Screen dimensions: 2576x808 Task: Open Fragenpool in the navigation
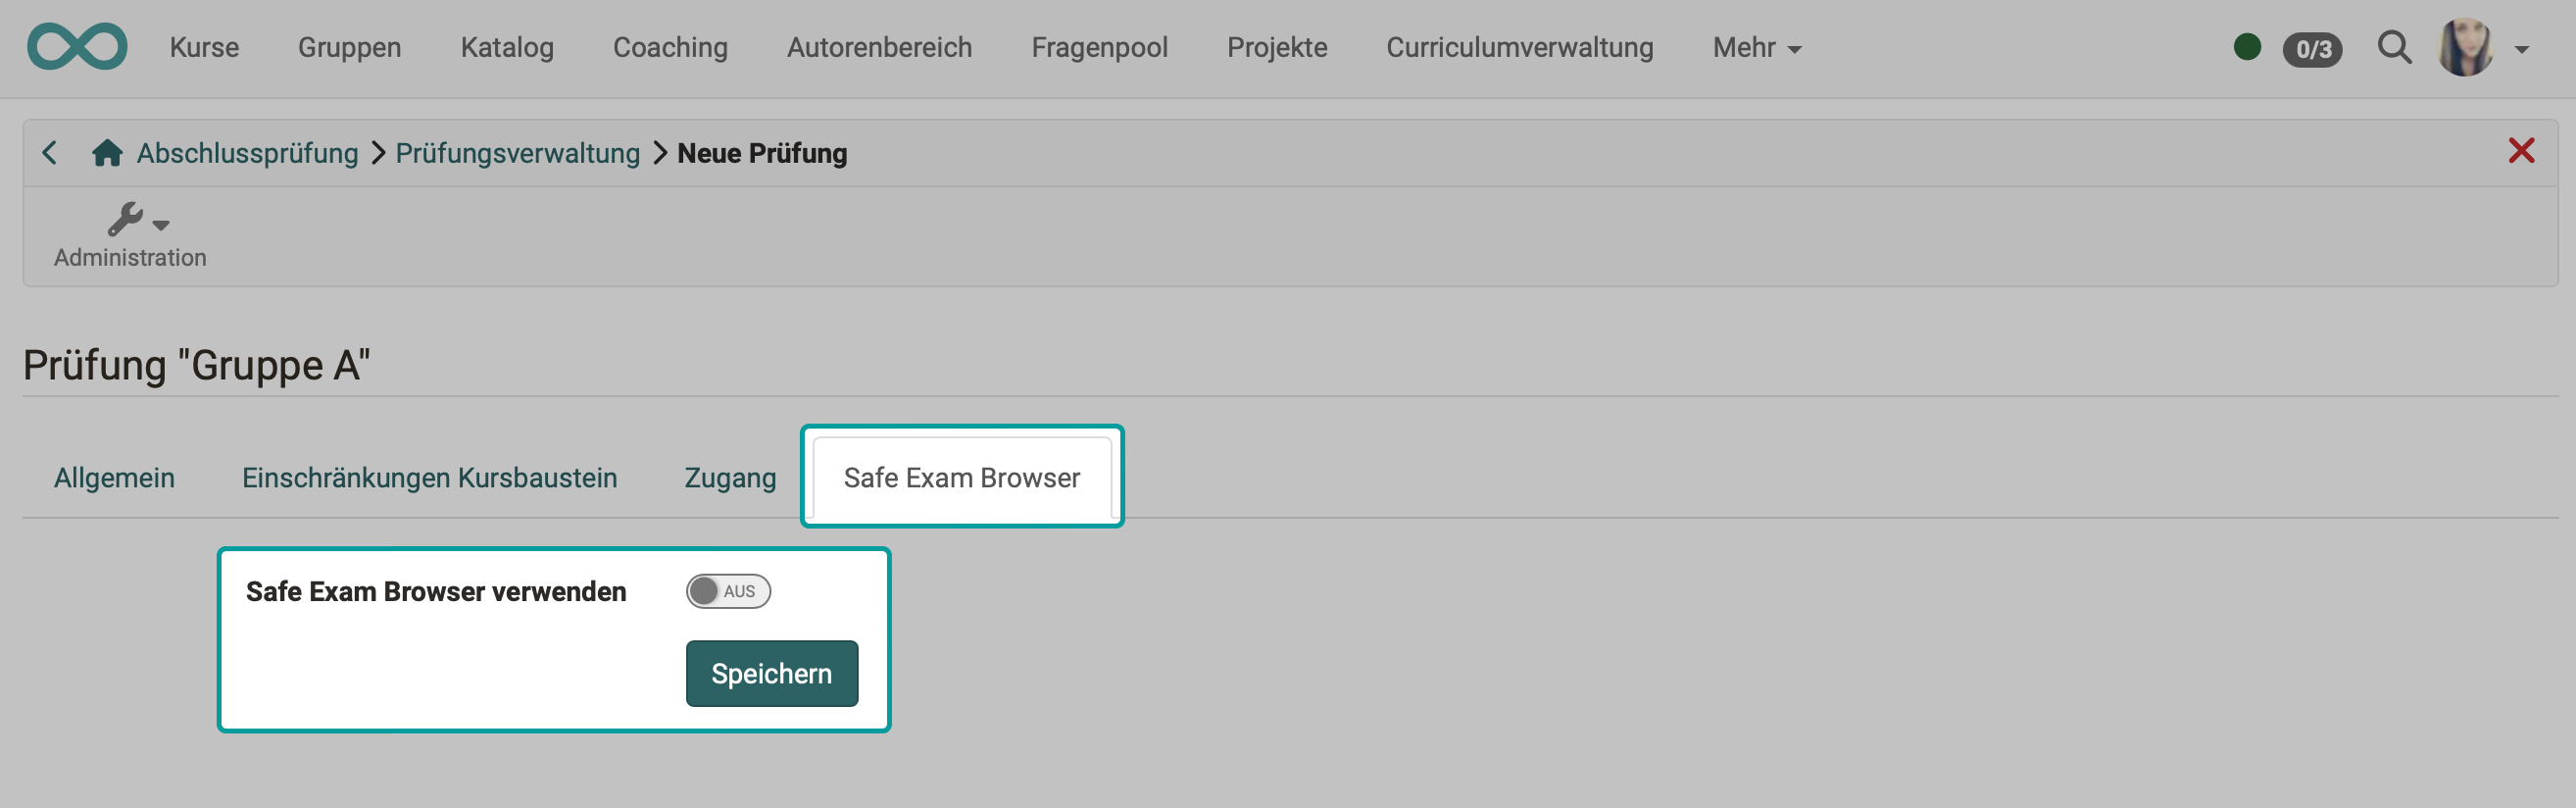[x=1099, y=47]
